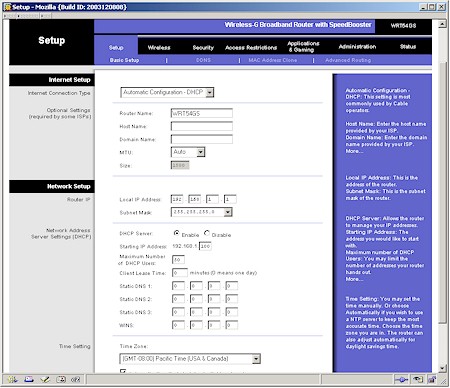Click the last Local IP Address octet field
This screenshot has height=388, width=450.
(230, 199)
